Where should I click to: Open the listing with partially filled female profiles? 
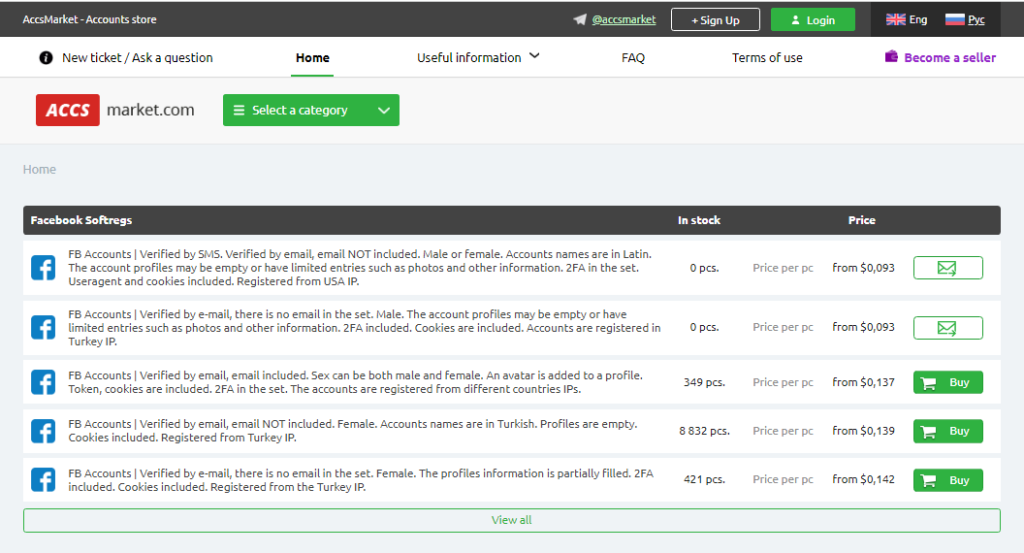coord(360,480)
